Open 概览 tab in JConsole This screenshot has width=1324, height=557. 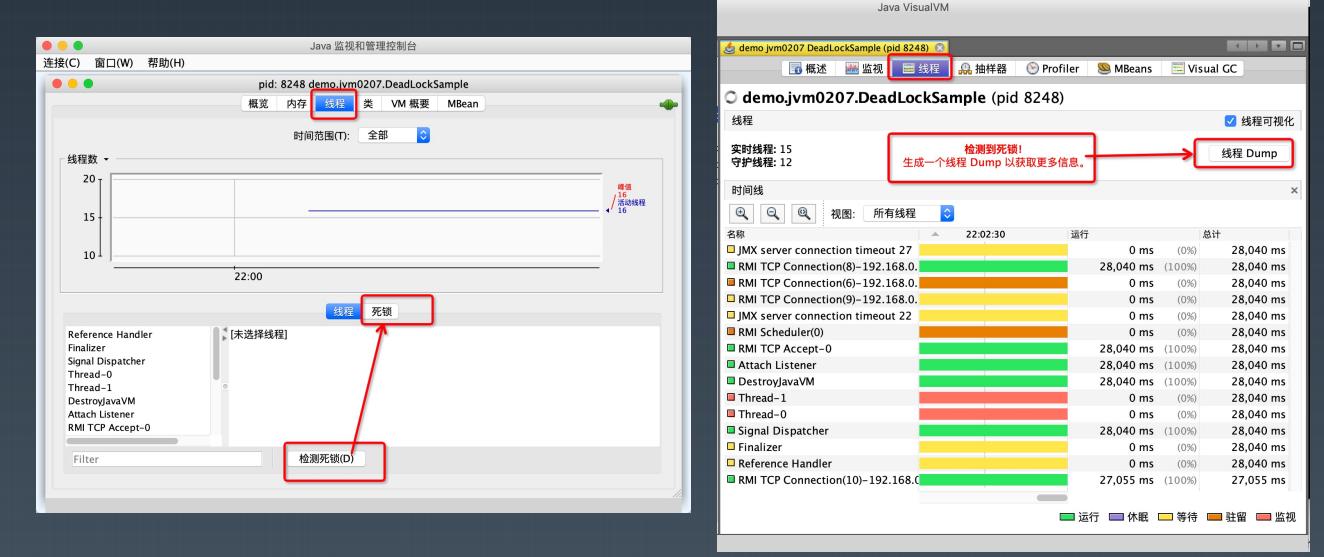258,103
